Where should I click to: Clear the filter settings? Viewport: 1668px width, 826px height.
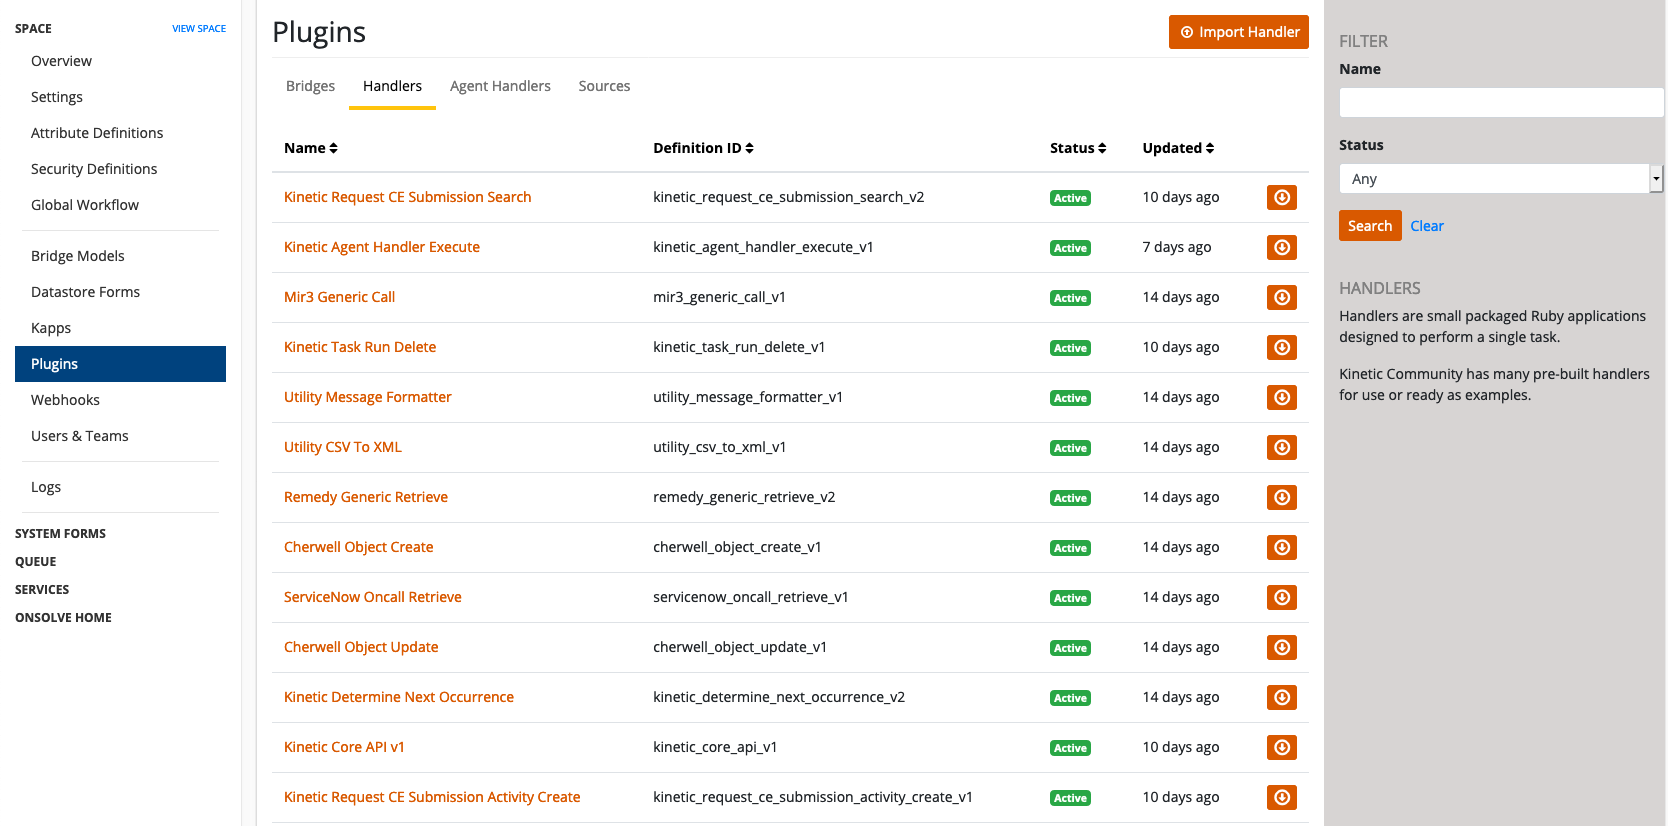pyautogui.click(x=1427, y=226)
